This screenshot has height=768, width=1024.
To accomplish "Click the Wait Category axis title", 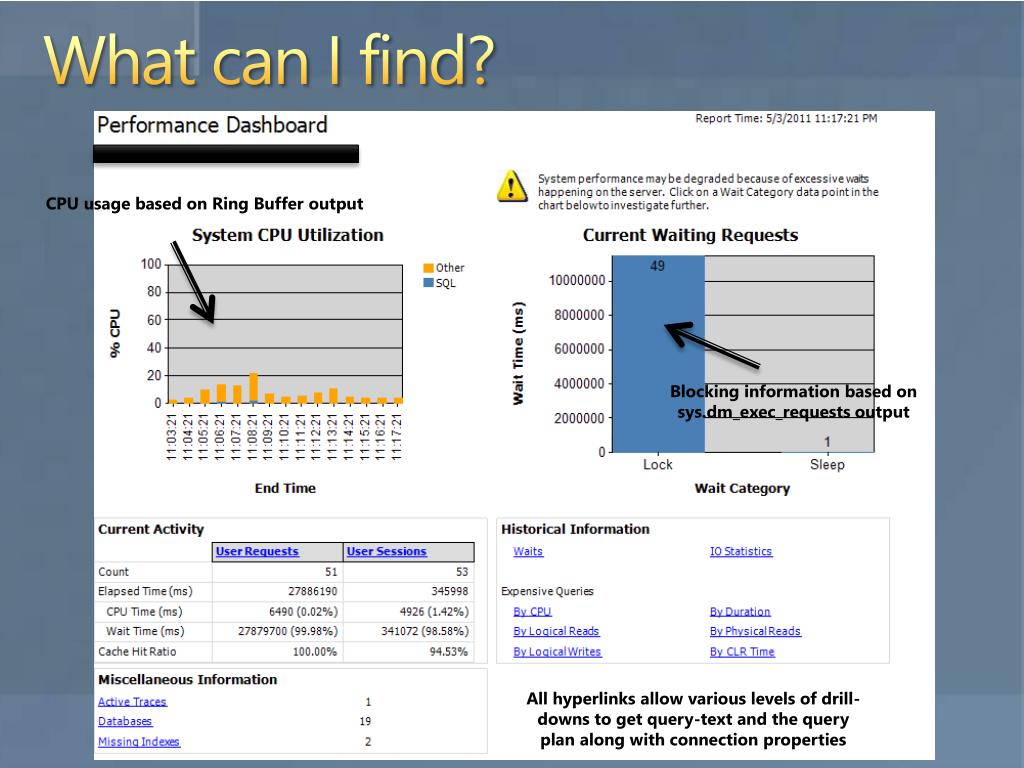I will tap(742, 488).
